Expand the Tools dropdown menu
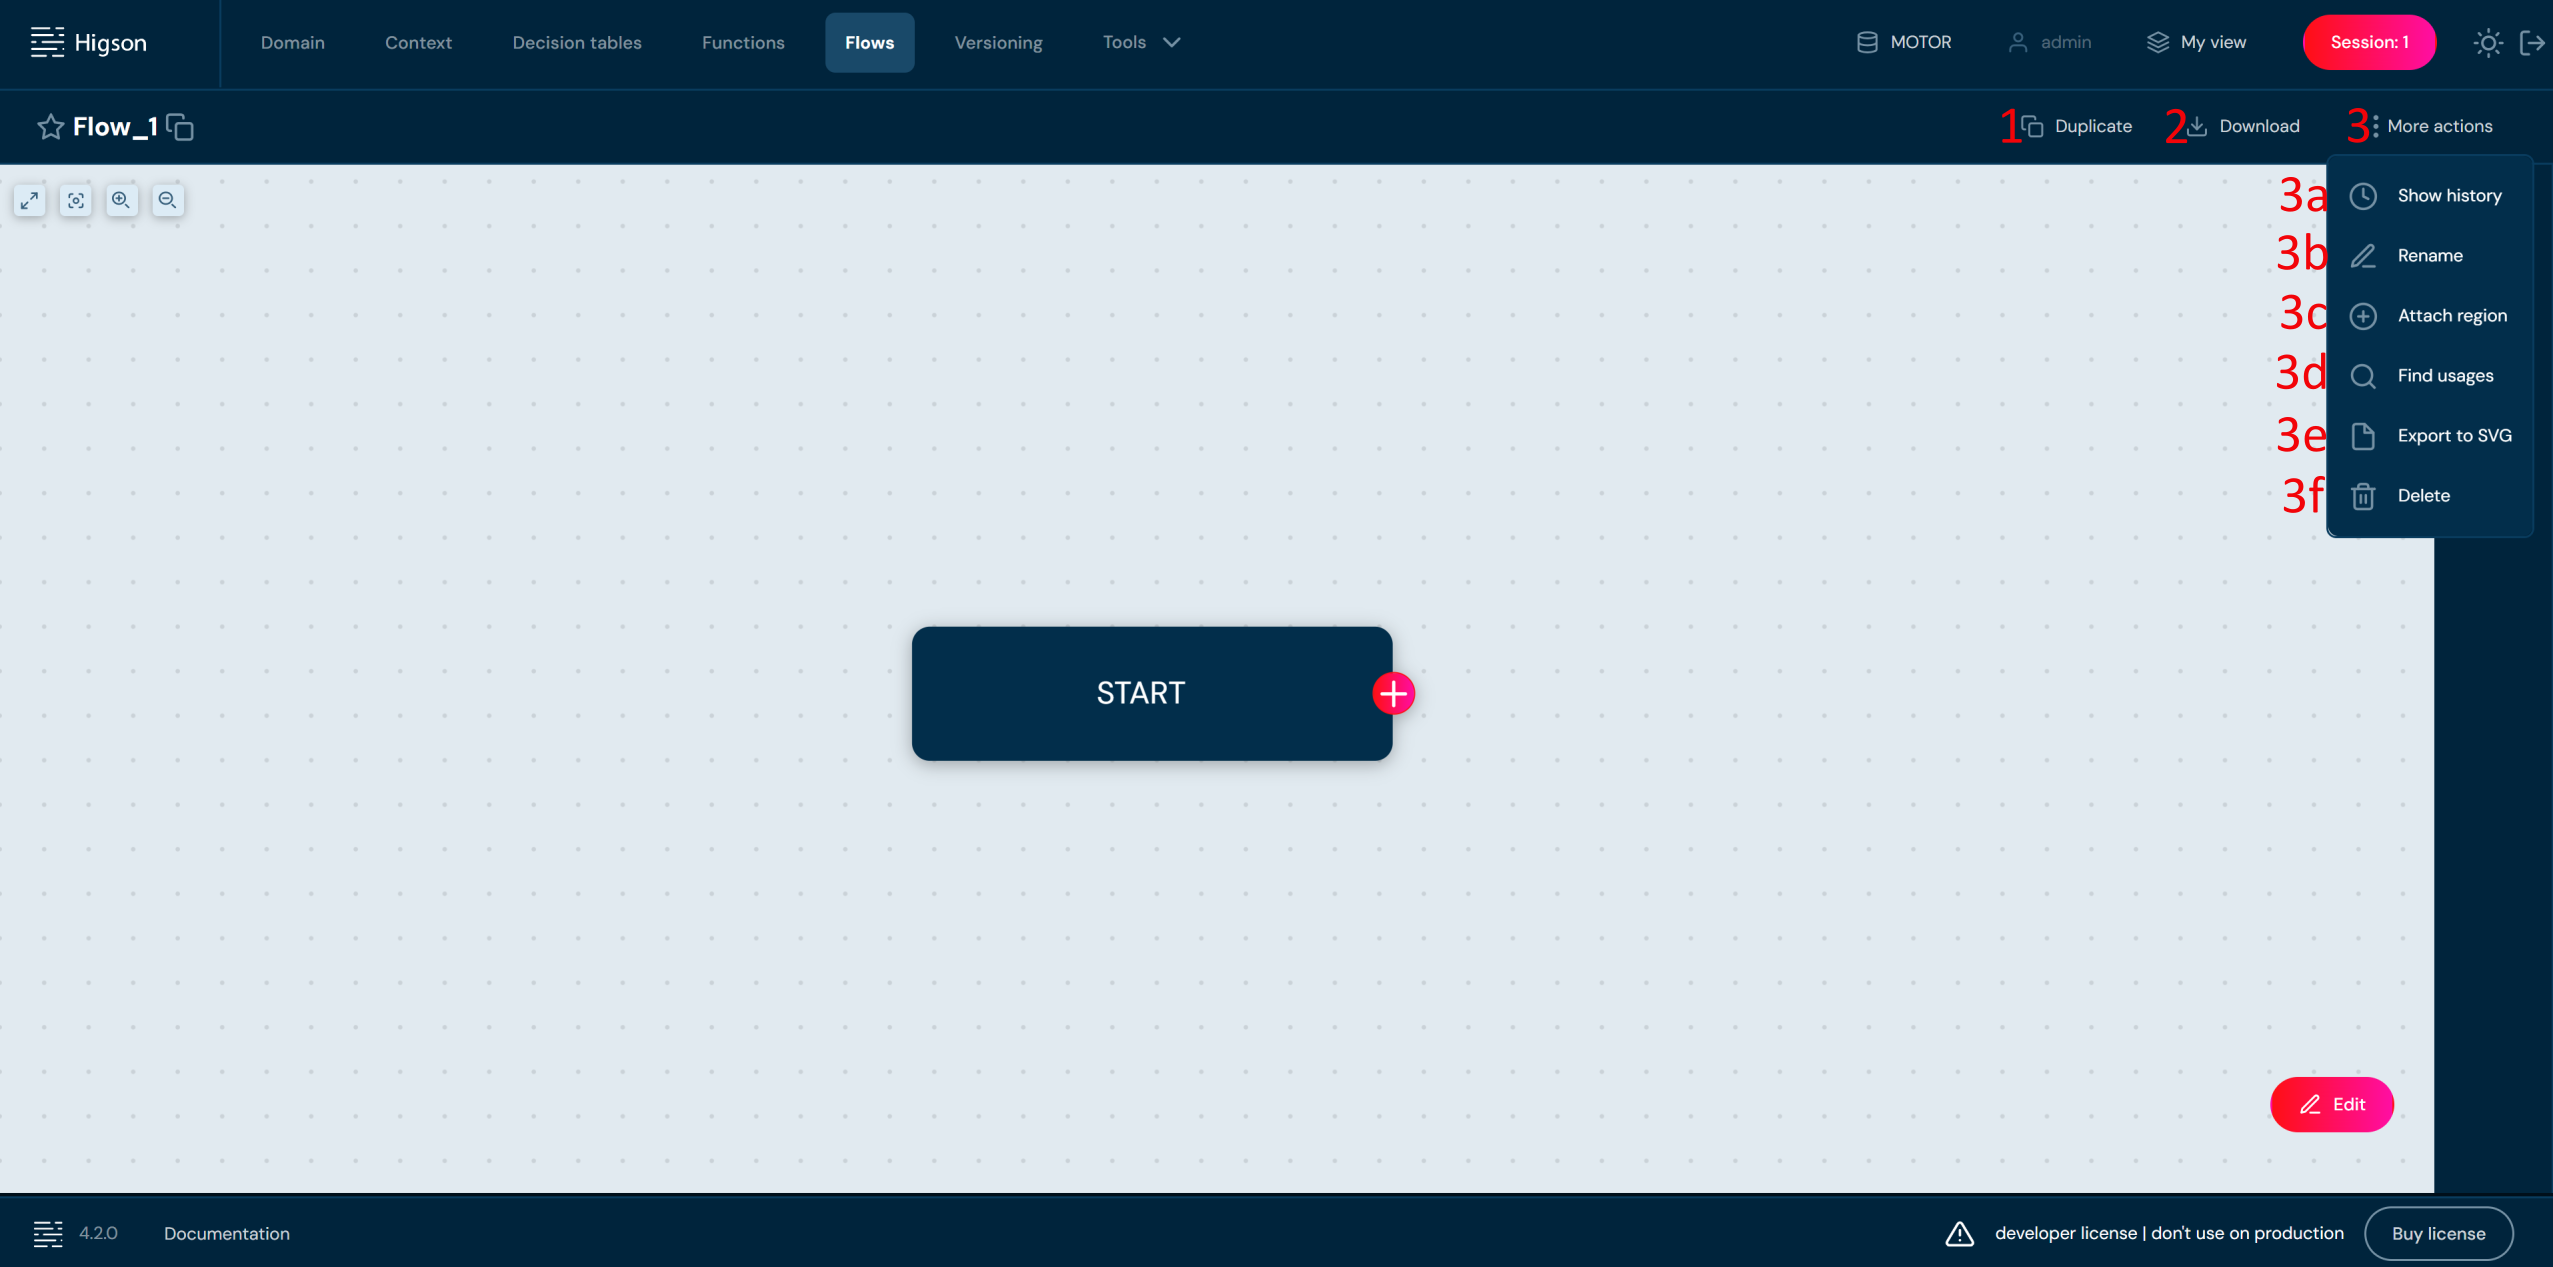The width and height of the screenshot is (2553, 1267). [1141, 42]
